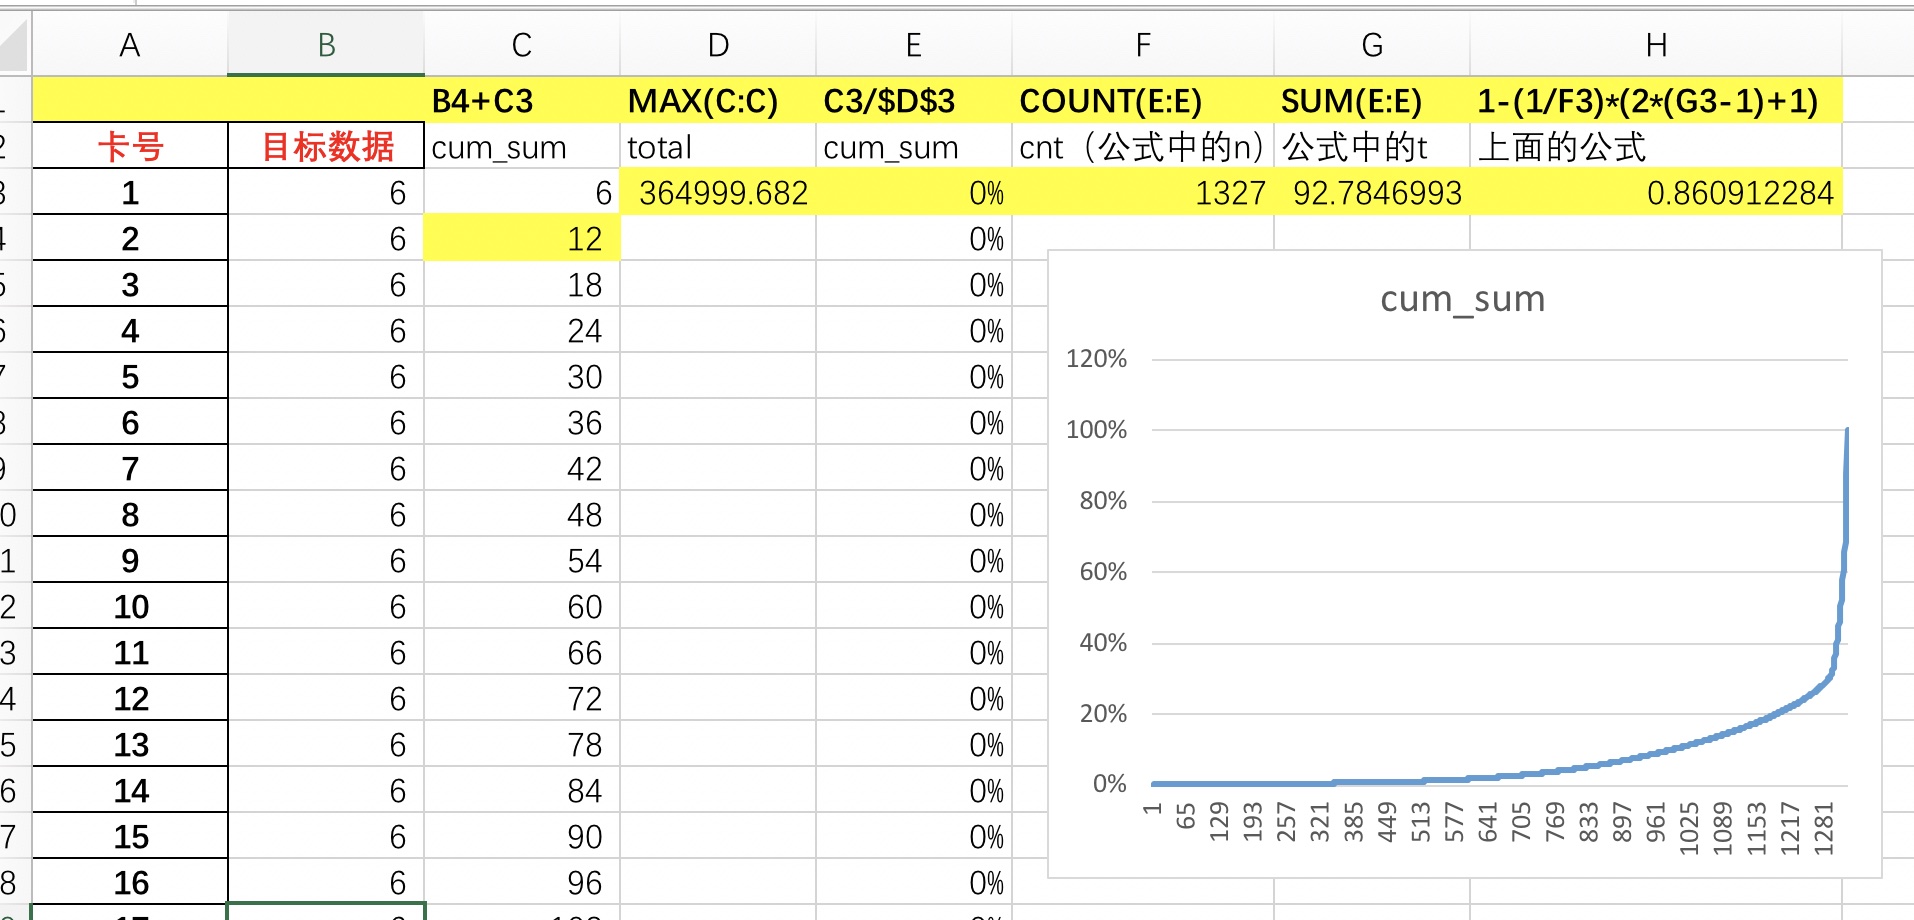This screenshot has height=920, width=1914.
Task: Click the select-all corner triangle
Action: pyautogui.click(x=14, y=45)
